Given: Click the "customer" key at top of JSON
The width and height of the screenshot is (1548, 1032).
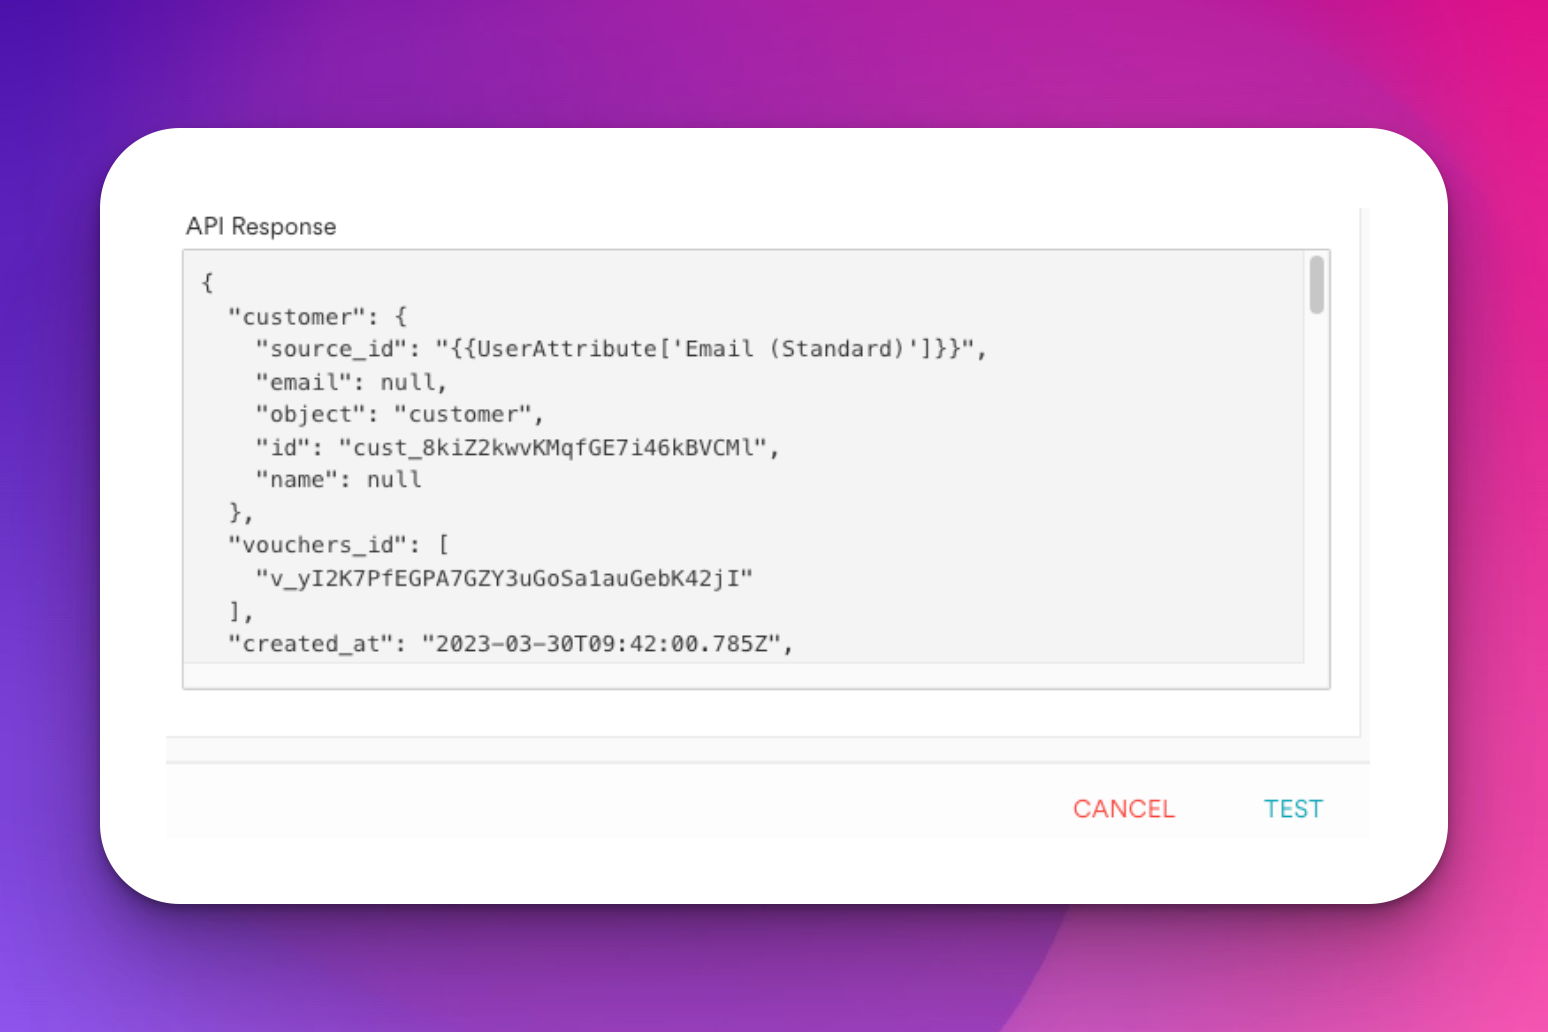Looking at the screenshot, I should tap(295, 317).
